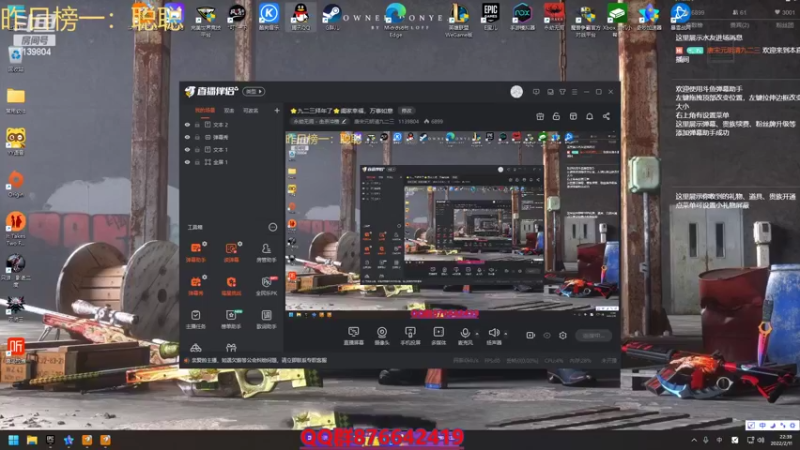Screen dimensions: 800x450
Task: Expand the speaker options arrow
Action: [x=506, y=334]
